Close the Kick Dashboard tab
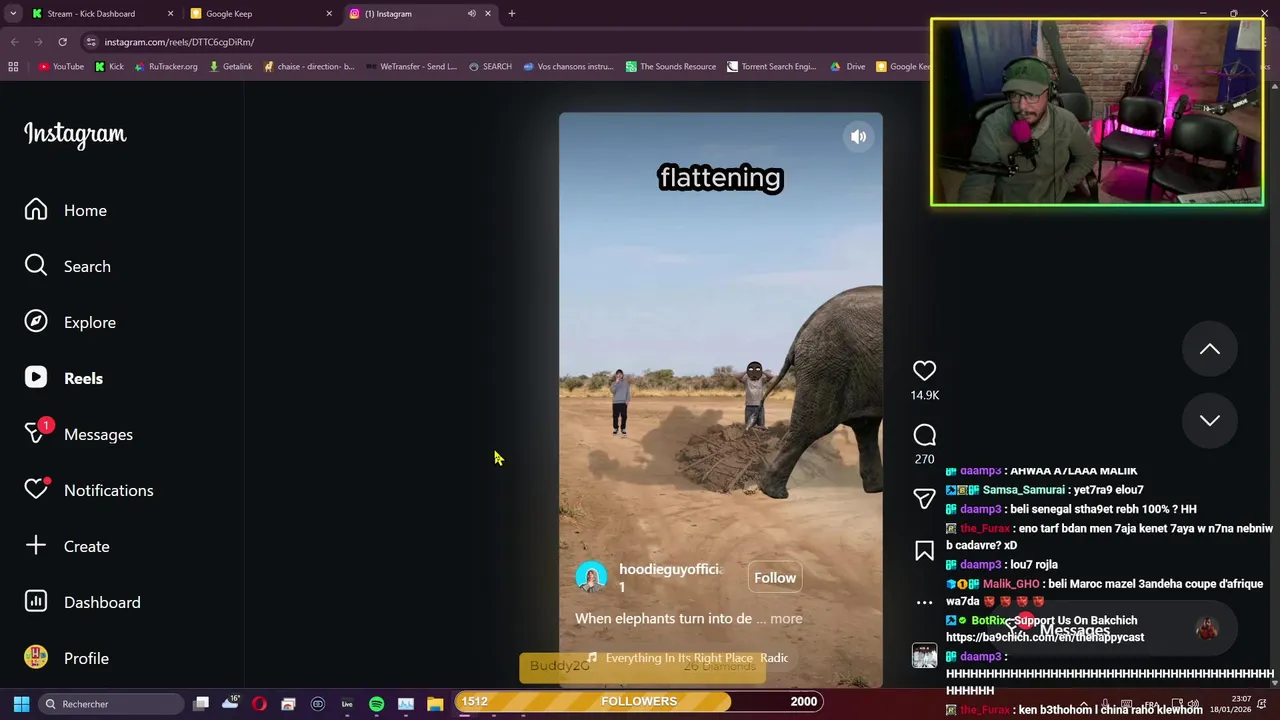1280x720 pixels. point(170,14)
